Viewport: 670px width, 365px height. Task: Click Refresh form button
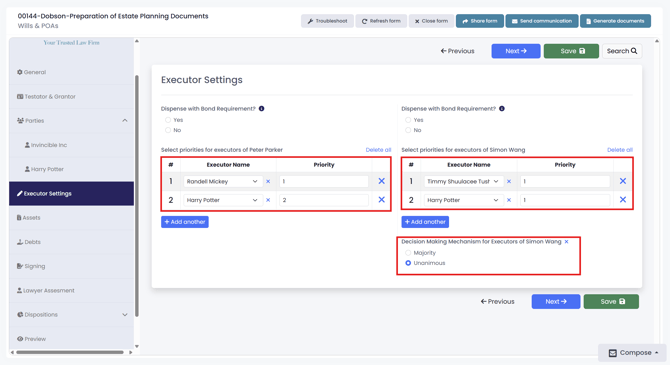point(381,21)
